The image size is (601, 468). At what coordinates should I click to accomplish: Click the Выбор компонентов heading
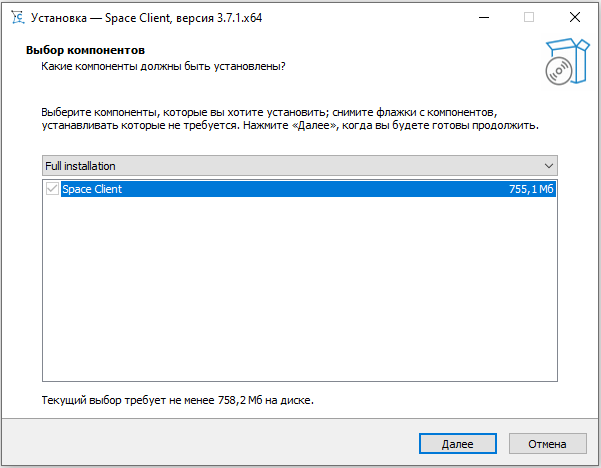coord(85,50)
